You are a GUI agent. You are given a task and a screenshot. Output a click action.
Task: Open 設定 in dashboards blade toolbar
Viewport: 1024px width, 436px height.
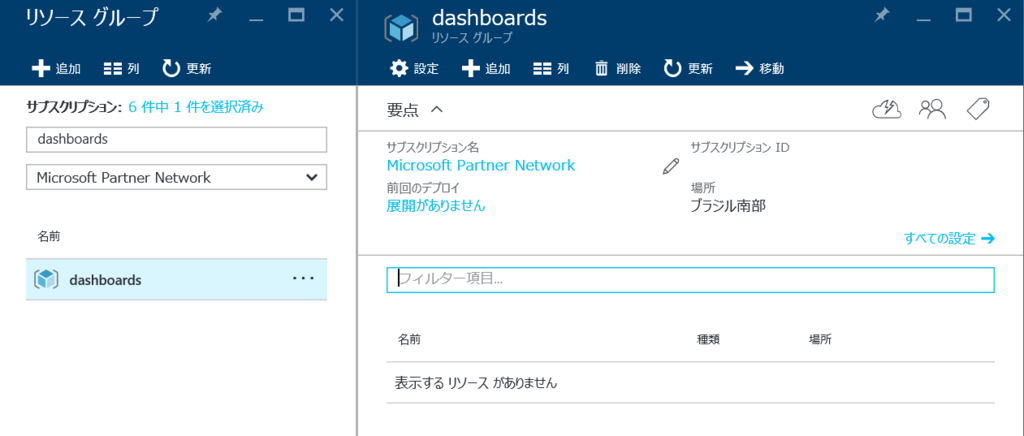pos(414,69)
